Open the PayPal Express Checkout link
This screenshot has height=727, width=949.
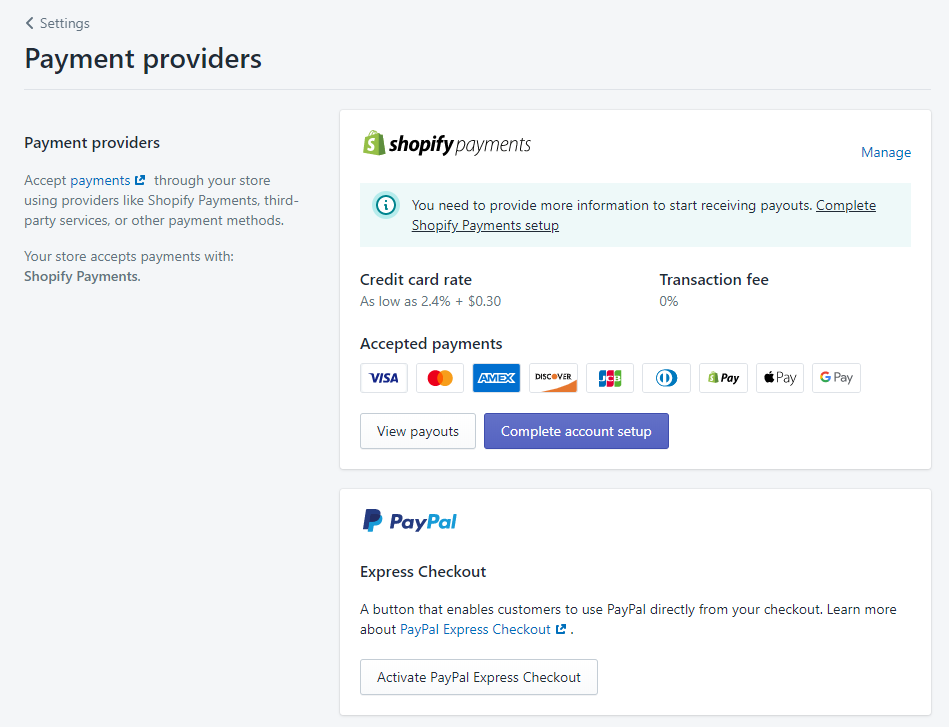coord(475,629)
